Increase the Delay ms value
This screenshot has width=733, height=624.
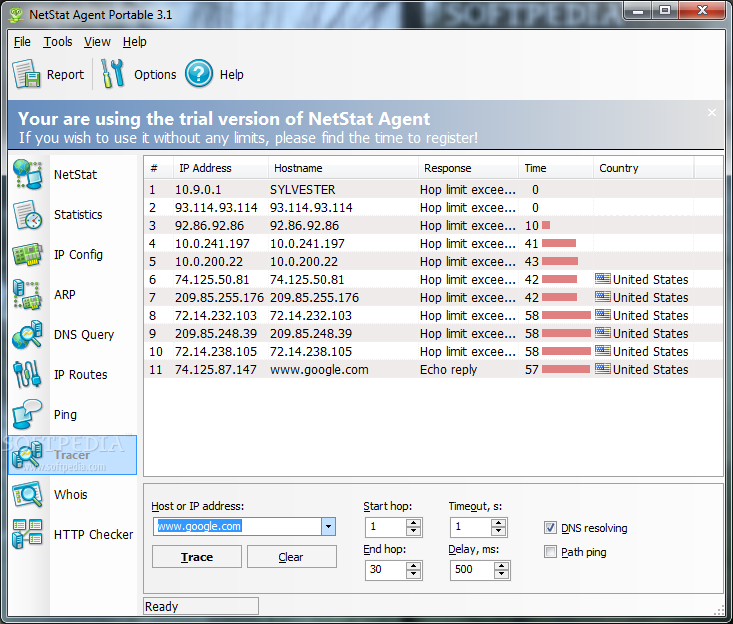click(501, 566)
